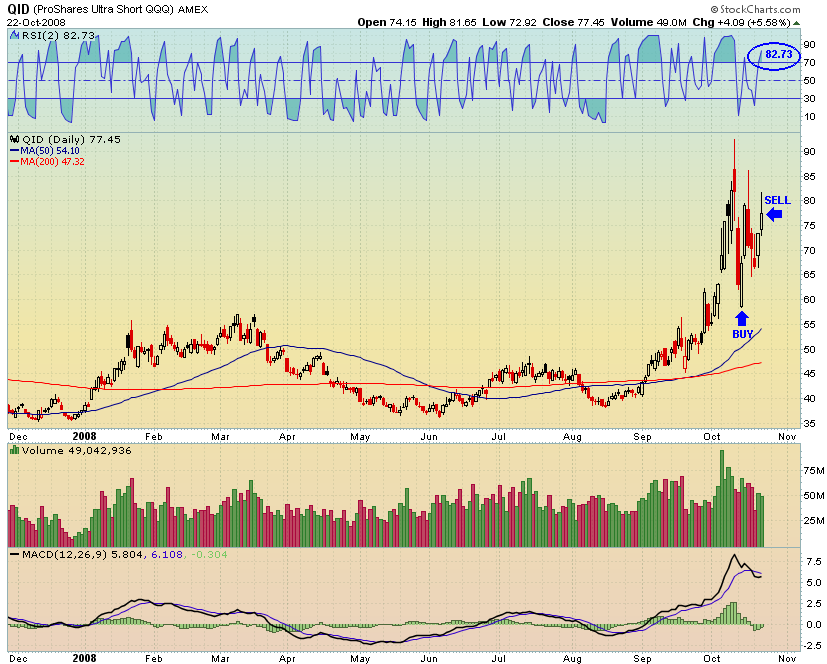
Task: Click the "RSI(2) 82.73" panel label
Action: coord(59,35)
